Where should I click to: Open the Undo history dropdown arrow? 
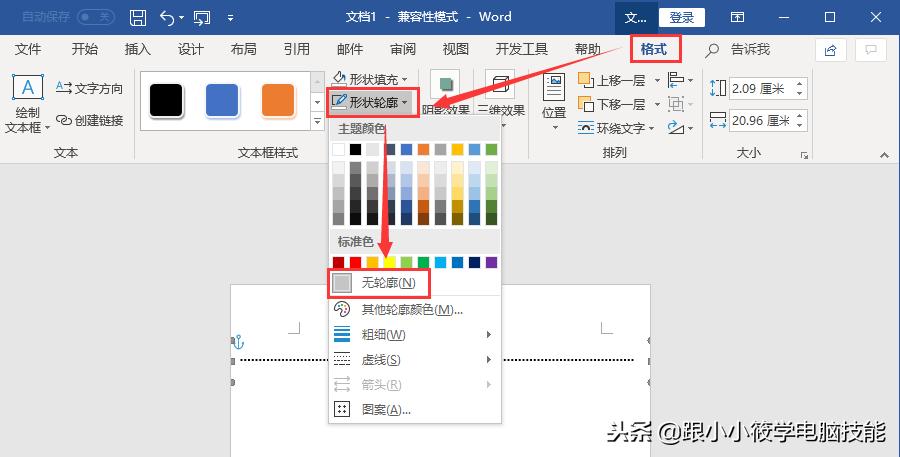(181, 18)
